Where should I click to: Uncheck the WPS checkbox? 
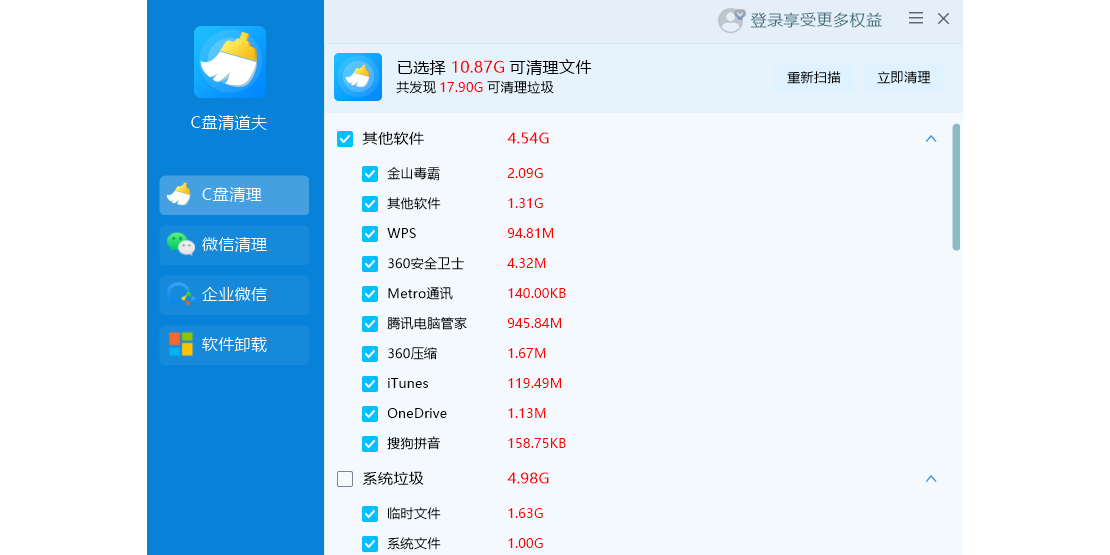click(370, 234)
